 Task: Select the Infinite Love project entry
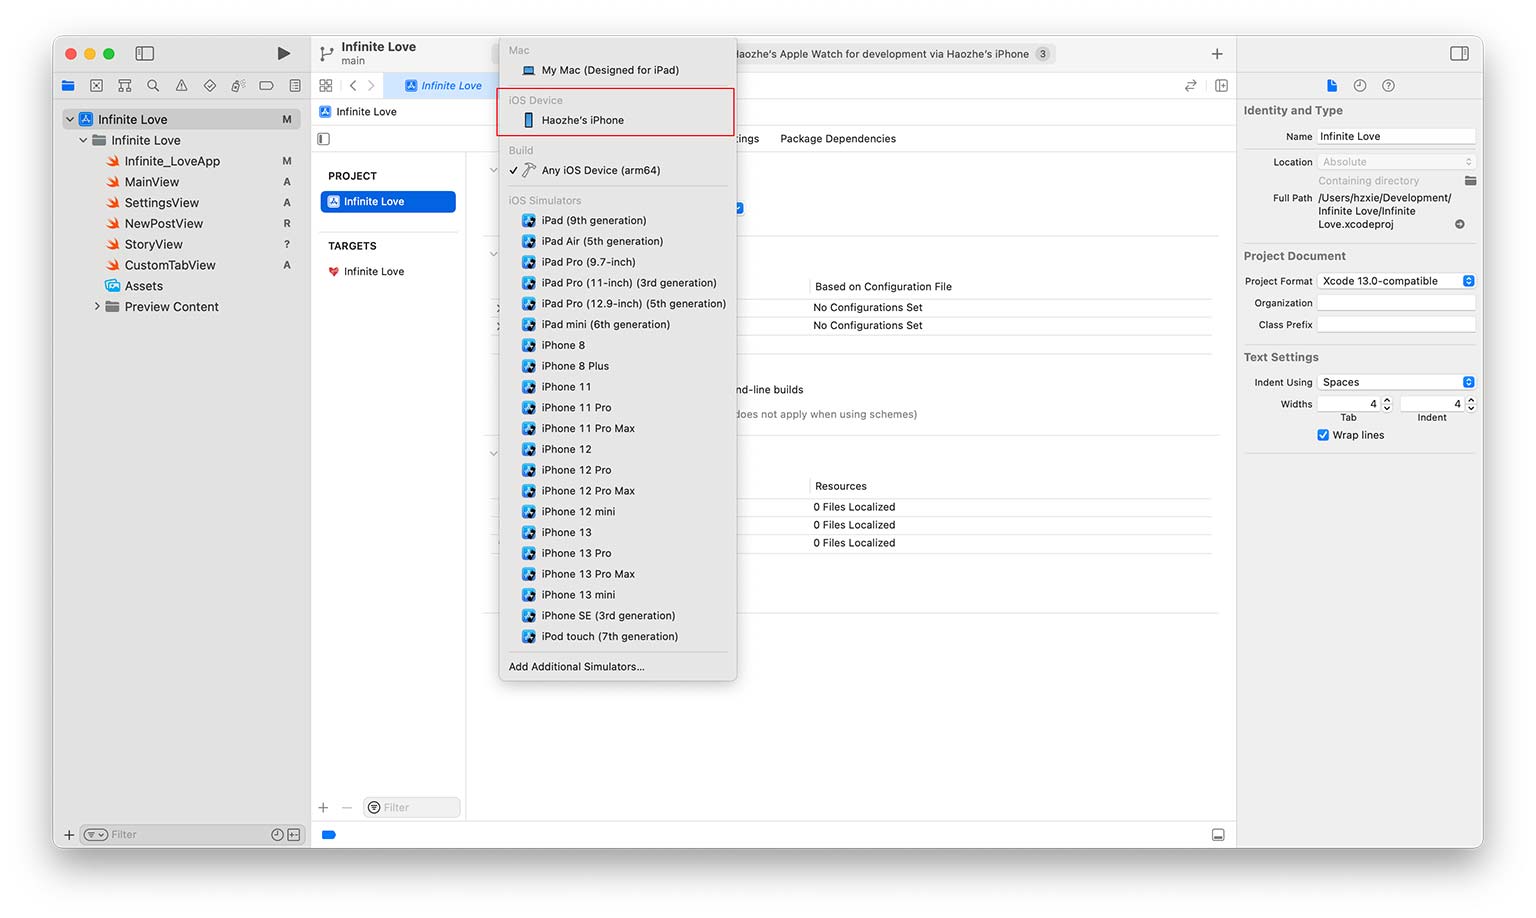click(x=388, y=202)
